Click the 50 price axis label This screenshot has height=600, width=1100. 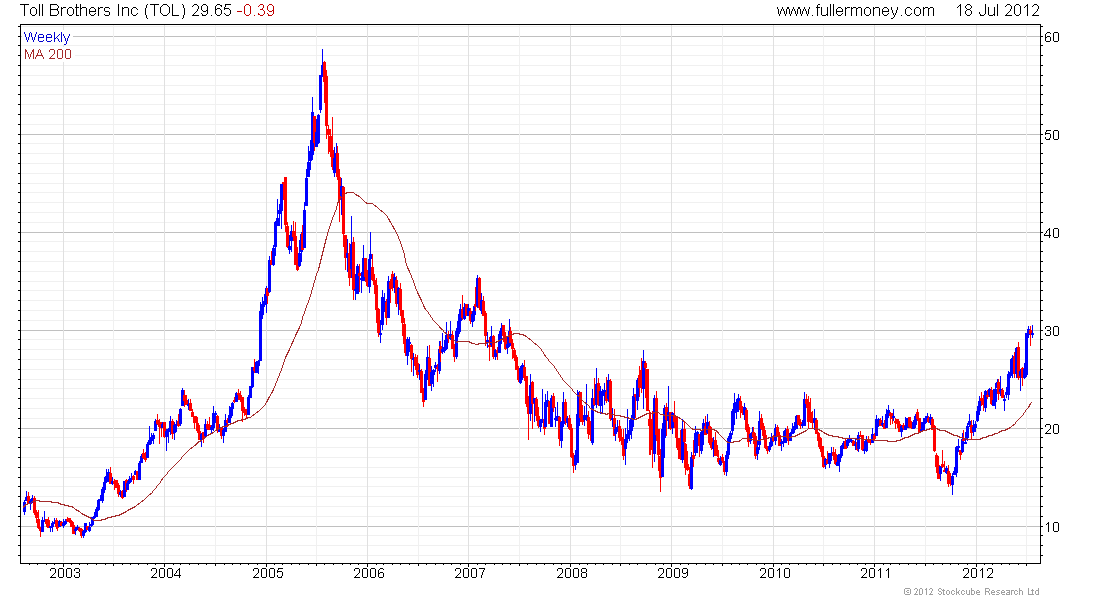[1052, 135]
